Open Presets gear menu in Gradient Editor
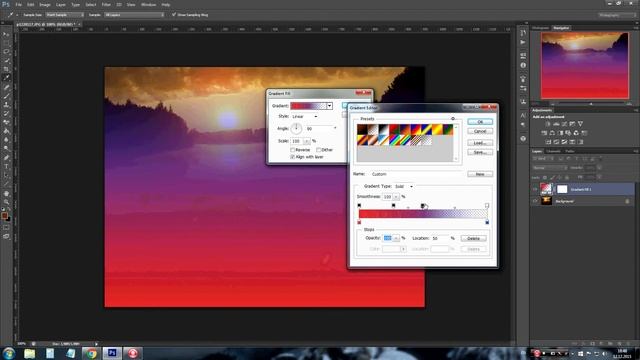This screenshot has width=640, height=360. (x=453, y=119)
